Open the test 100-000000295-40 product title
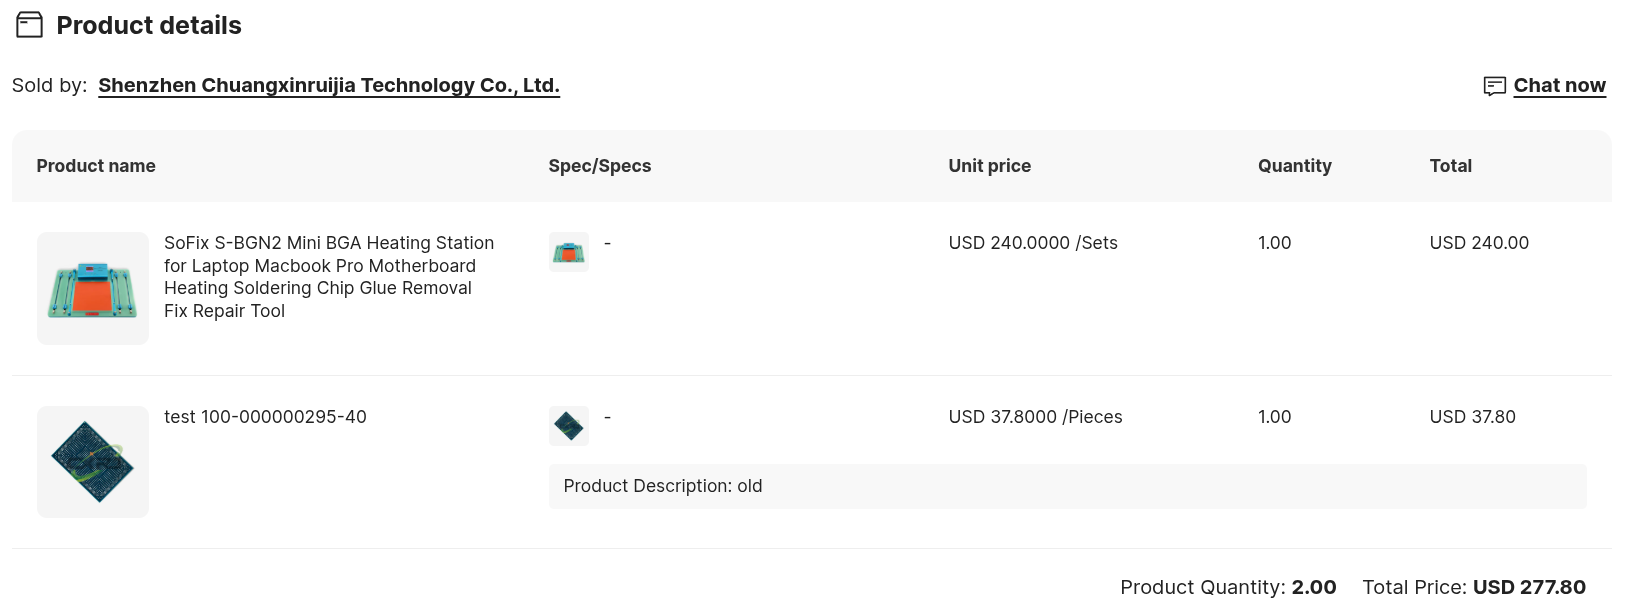Screen dimensions: 1638x613 click(265, 417)
